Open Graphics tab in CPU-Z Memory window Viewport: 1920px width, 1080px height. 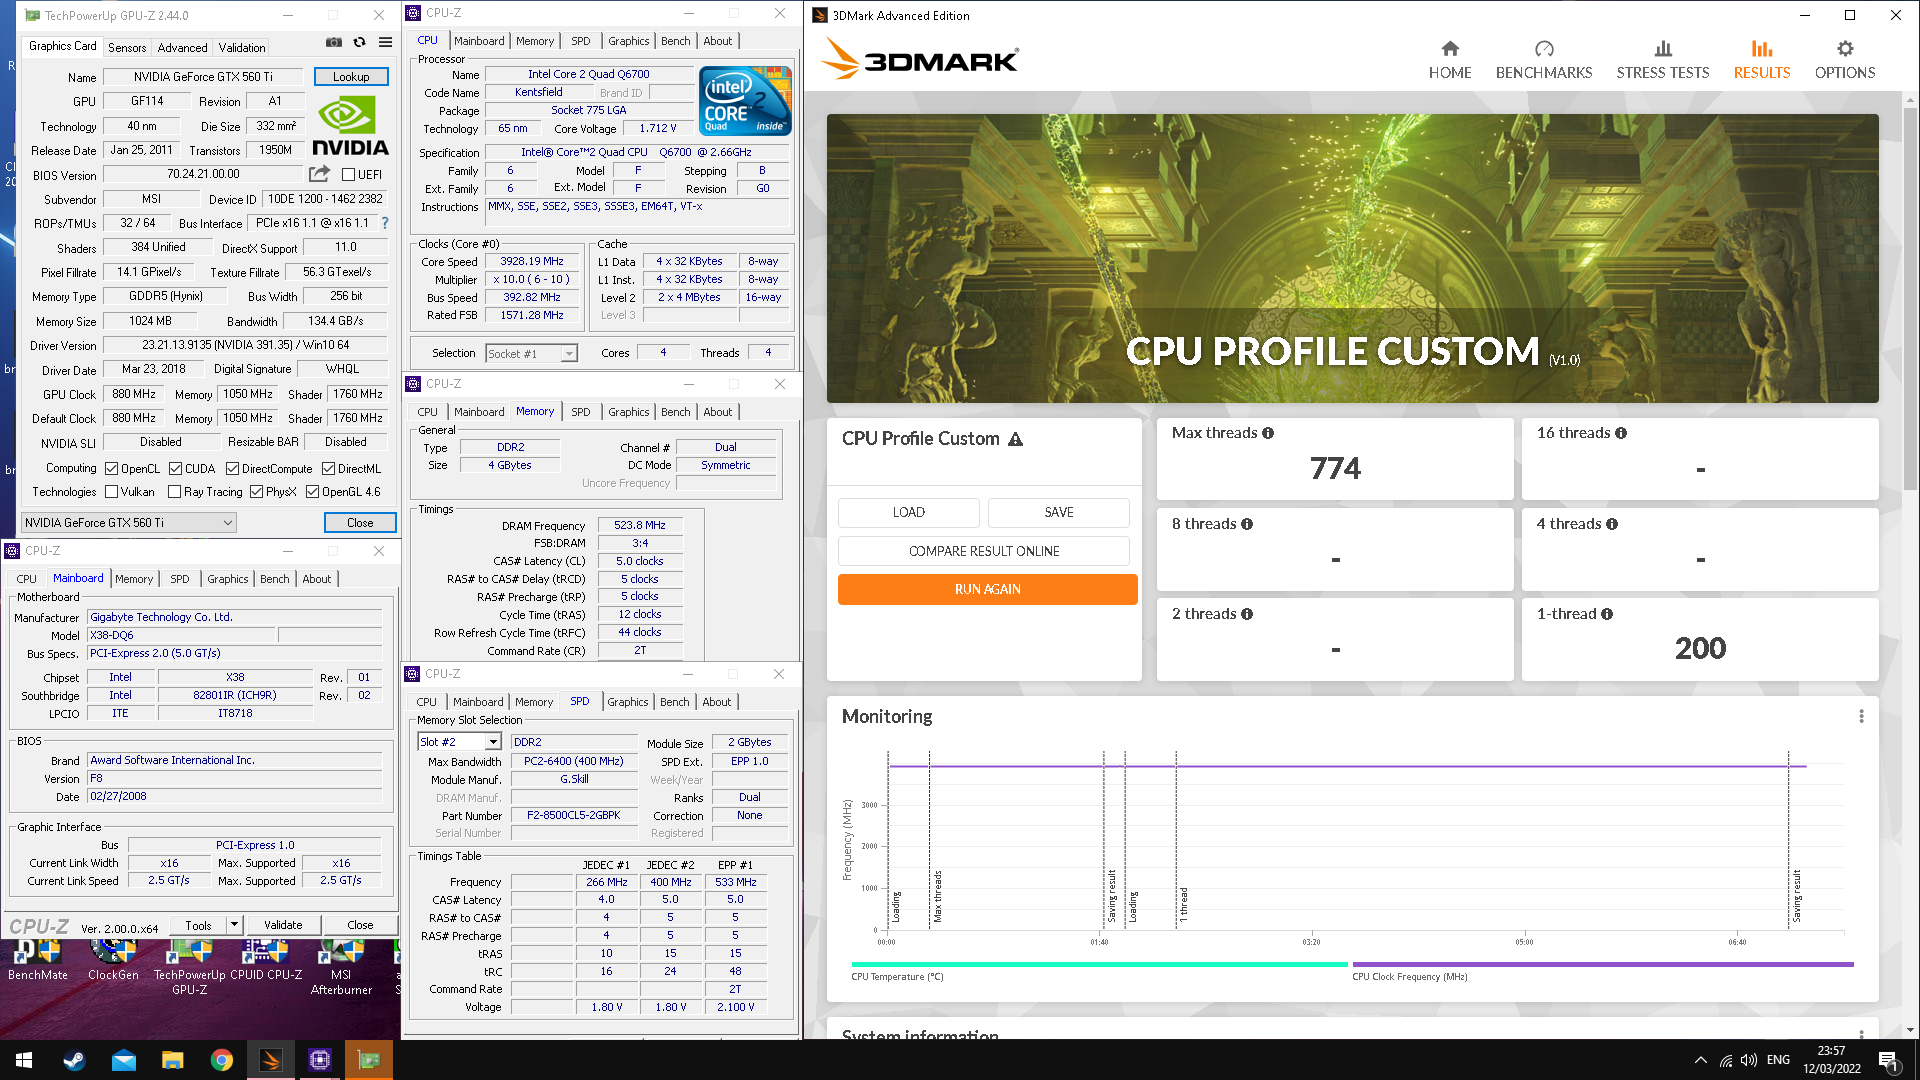point(628,412)
